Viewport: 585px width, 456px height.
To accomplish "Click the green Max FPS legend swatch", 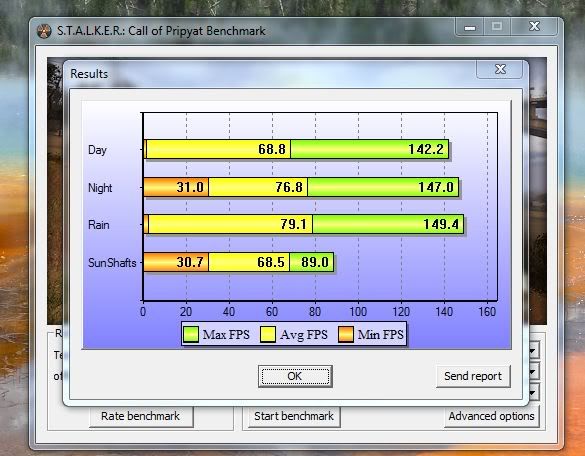I will point(191,334).
